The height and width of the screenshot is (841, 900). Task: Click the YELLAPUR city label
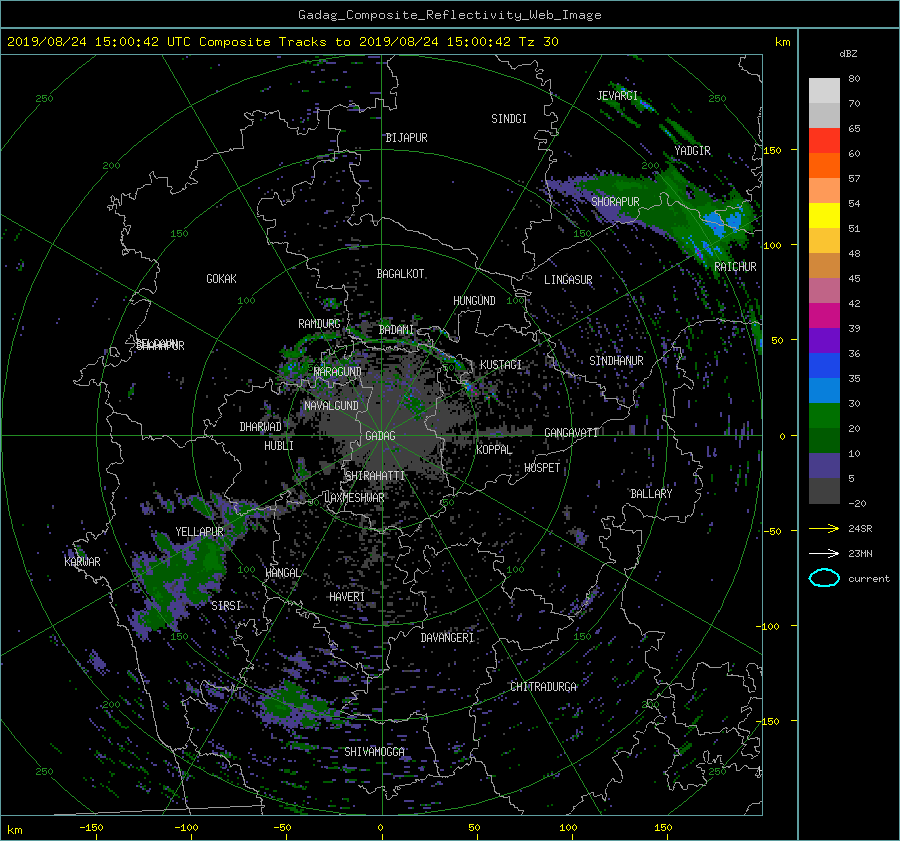[199, 532]
